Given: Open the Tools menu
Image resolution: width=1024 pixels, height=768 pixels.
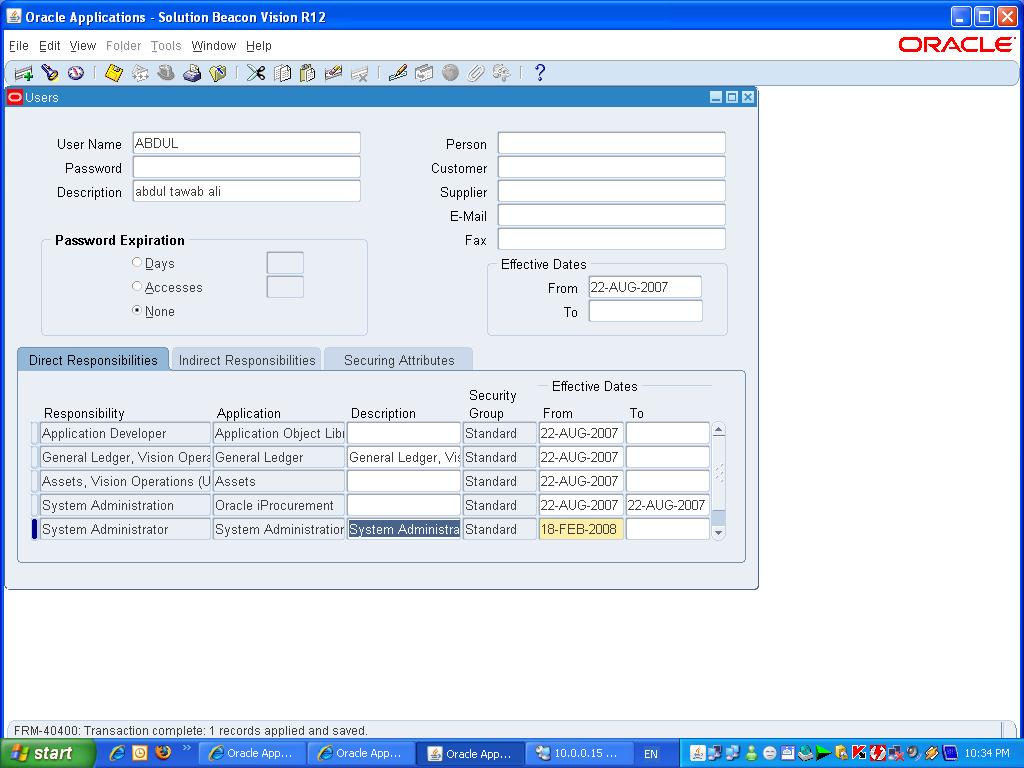Looking at the screenshot, I should pos(166,46).
